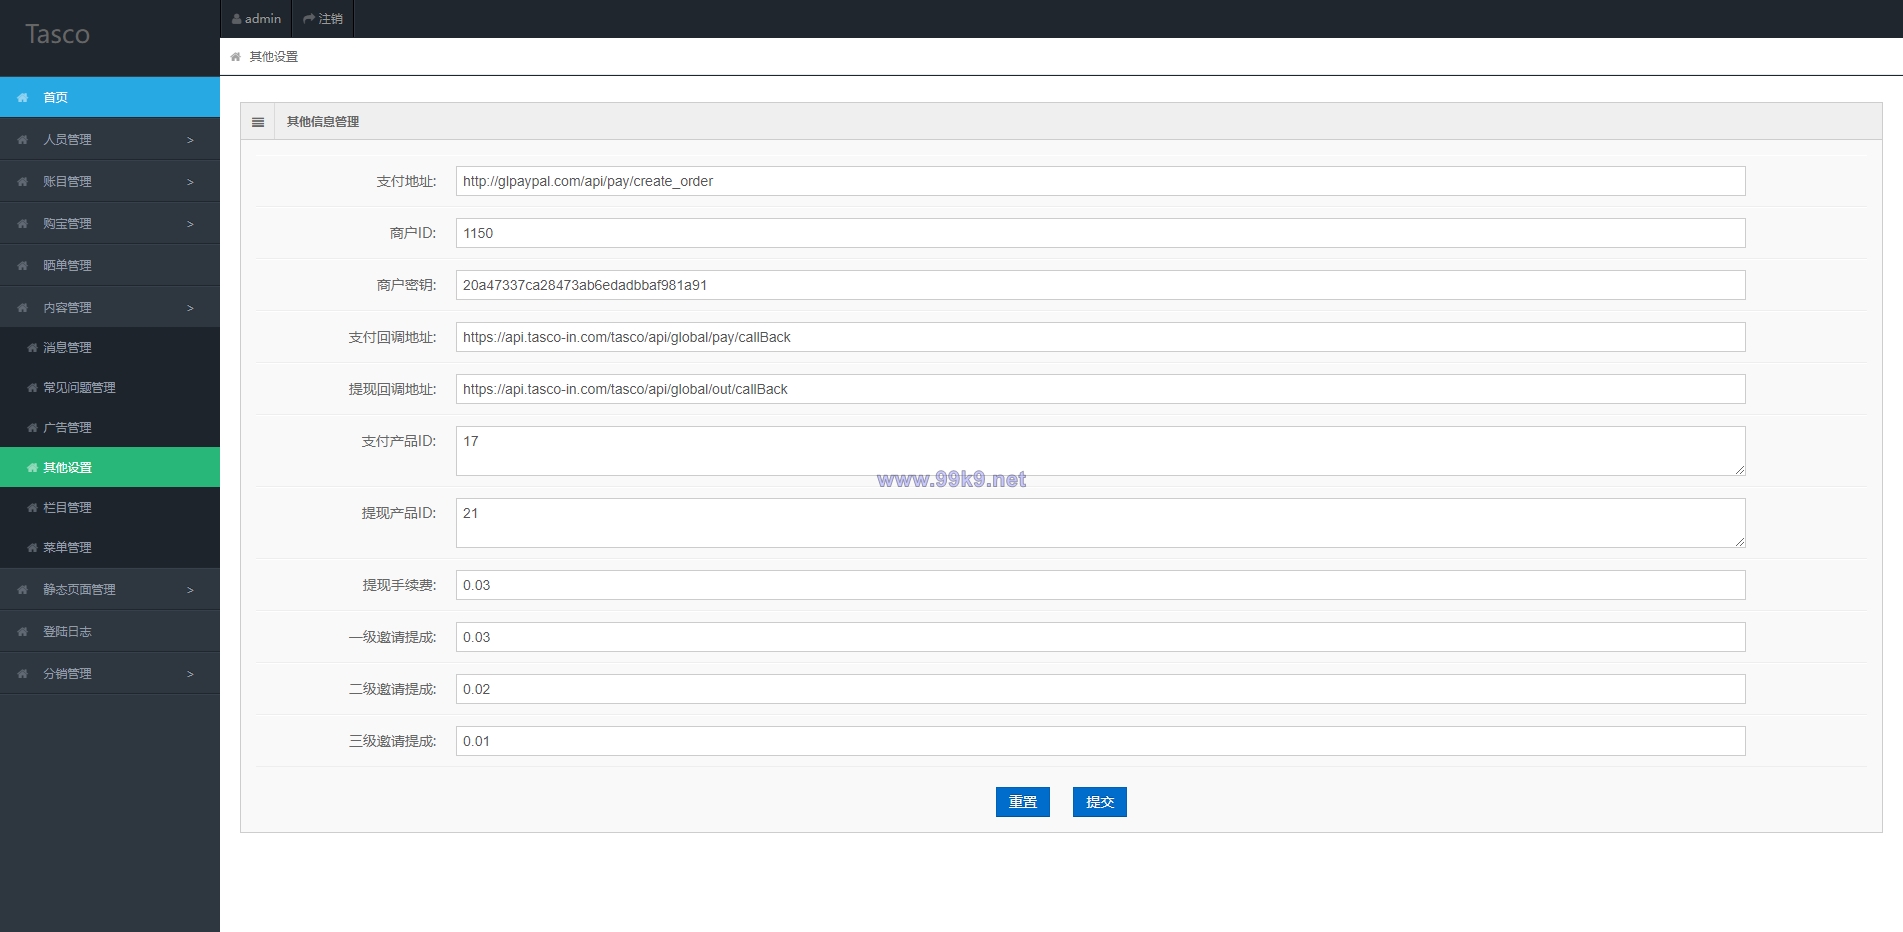This screenshot has width=1903, height=932.
Task: Click the 商户密钥 field label
Action: point(406,285)
